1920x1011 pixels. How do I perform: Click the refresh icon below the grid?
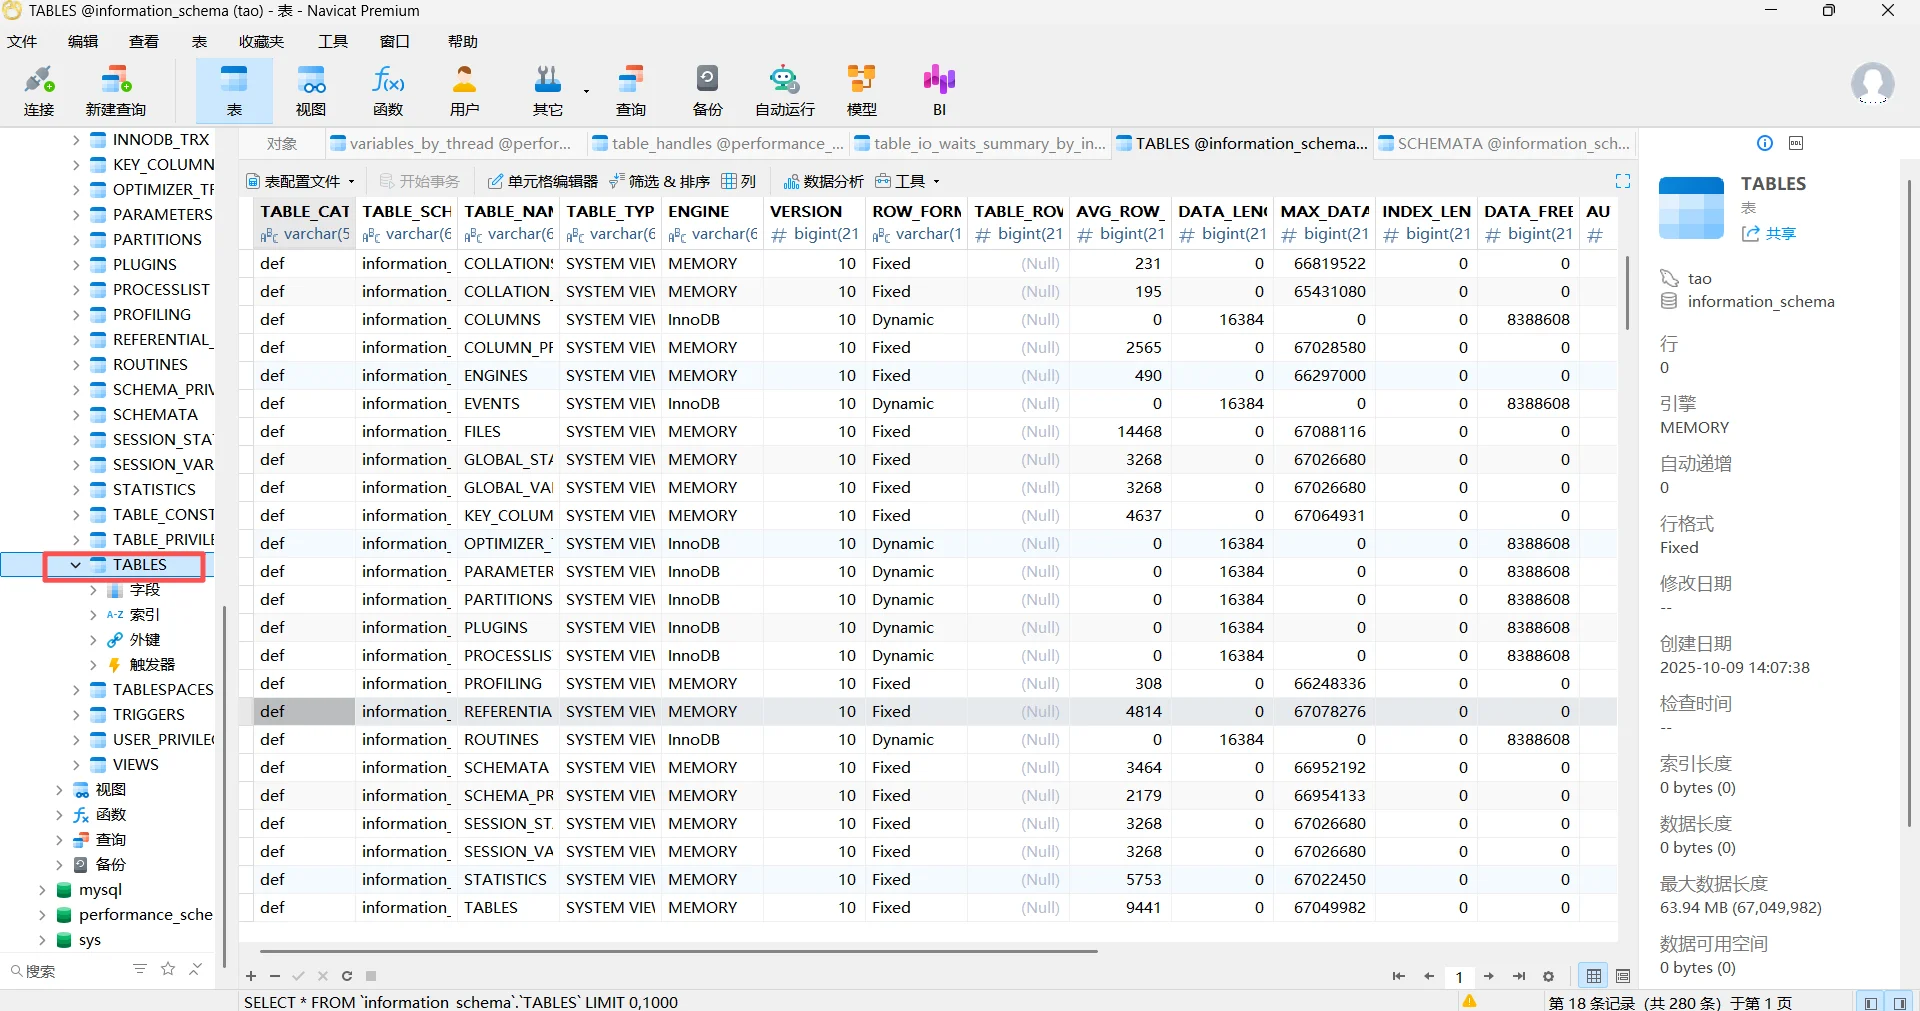click(347, 976)
